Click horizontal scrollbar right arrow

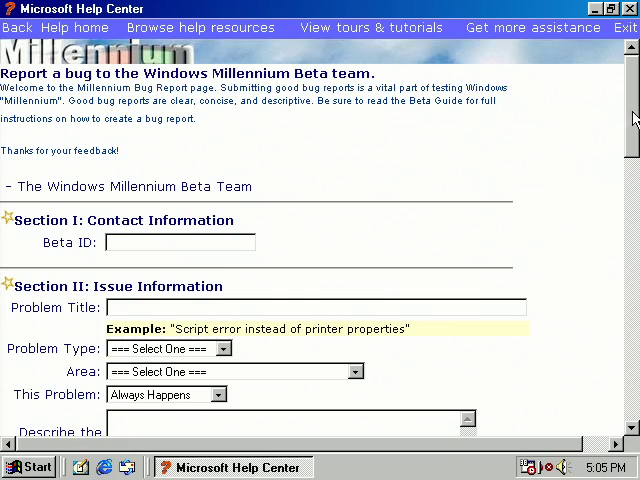tap(616, 444)
